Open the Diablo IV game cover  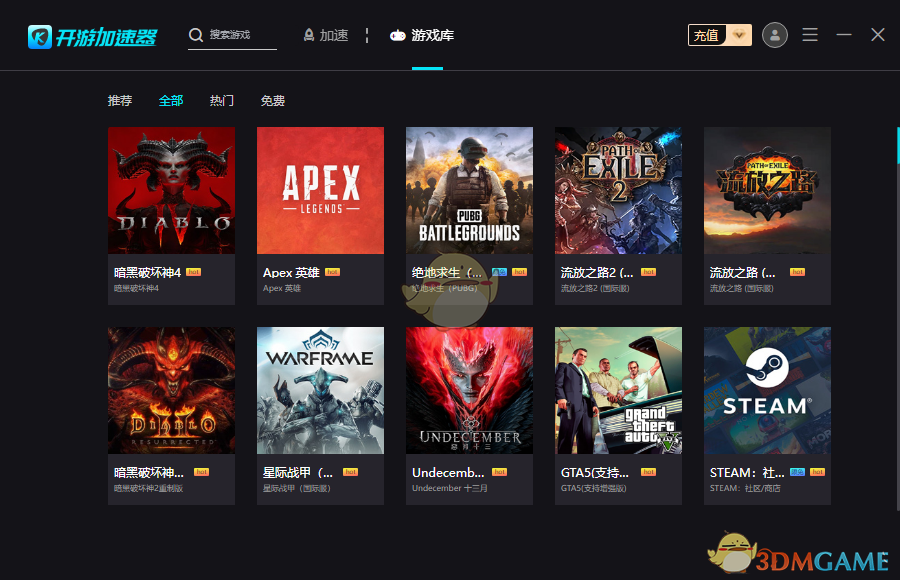click(171, 190)
